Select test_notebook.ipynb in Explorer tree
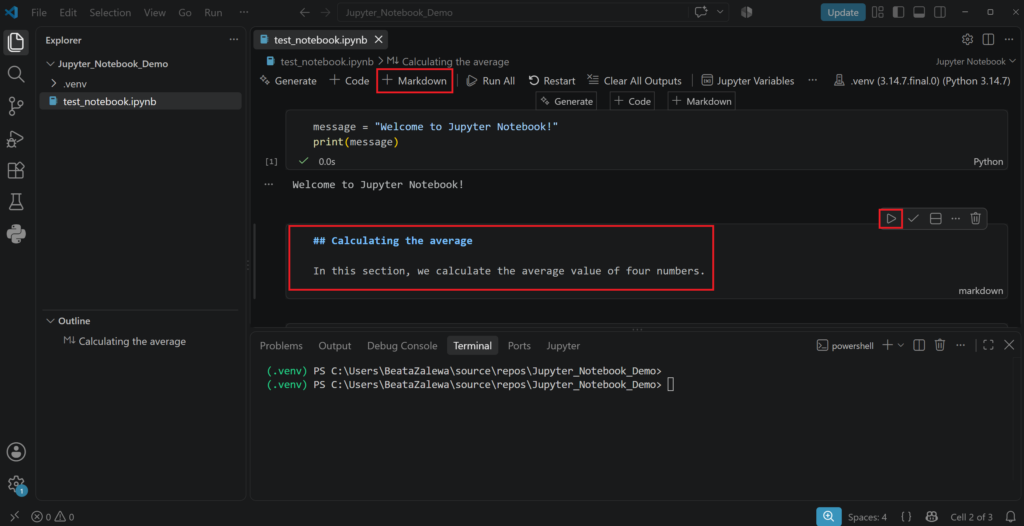This screenshot has height=526, width=1024. [x=140, y=101]
